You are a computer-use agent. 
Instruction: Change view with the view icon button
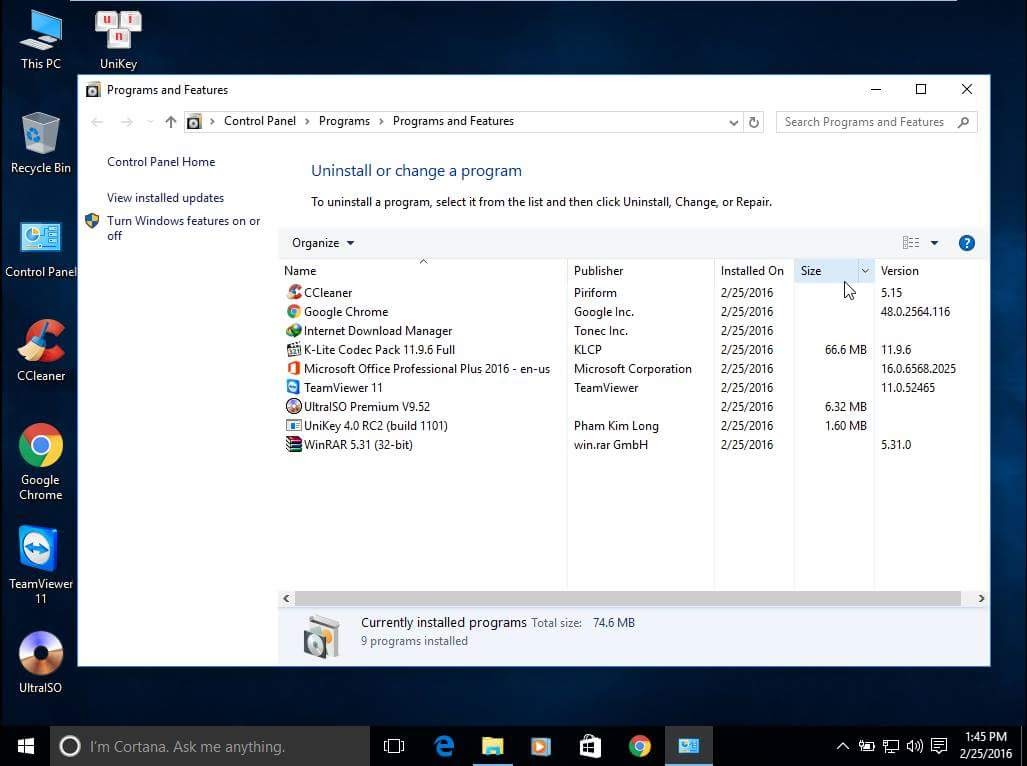click(x=910, y=243)
